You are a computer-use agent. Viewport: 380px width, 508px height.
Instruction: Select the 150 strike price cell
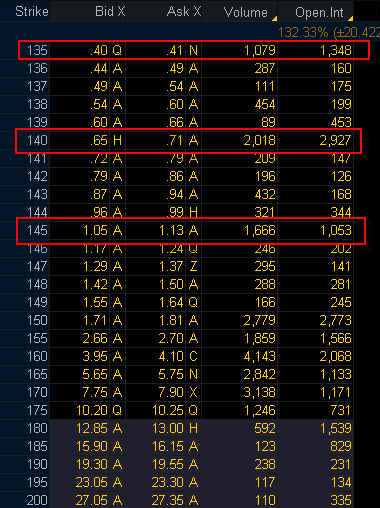click(x=37, y=320)
